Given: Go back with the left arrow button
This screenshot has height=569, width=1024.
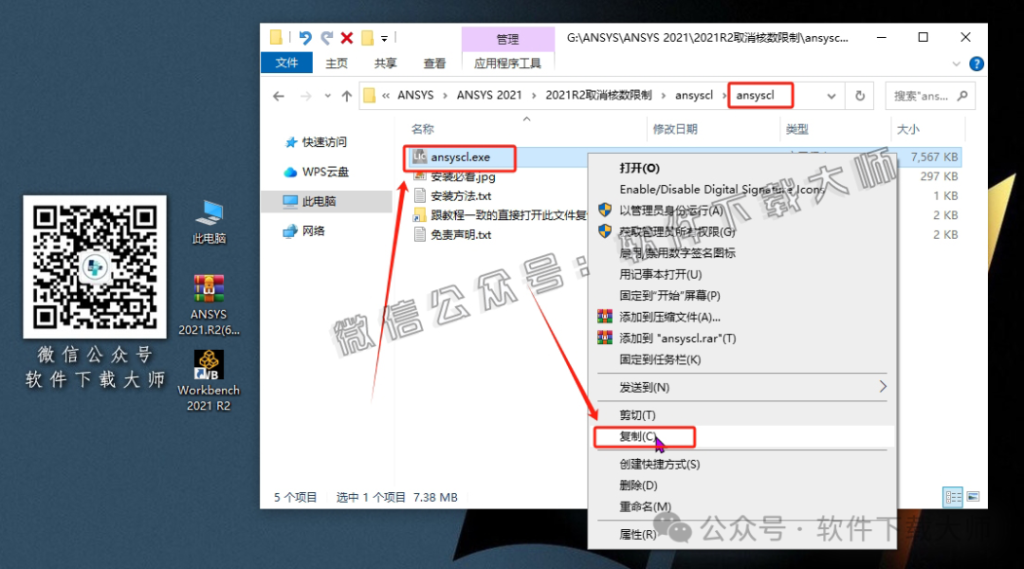Looking at the screenshot, I should pyautogui.click(x=279, y=96).
